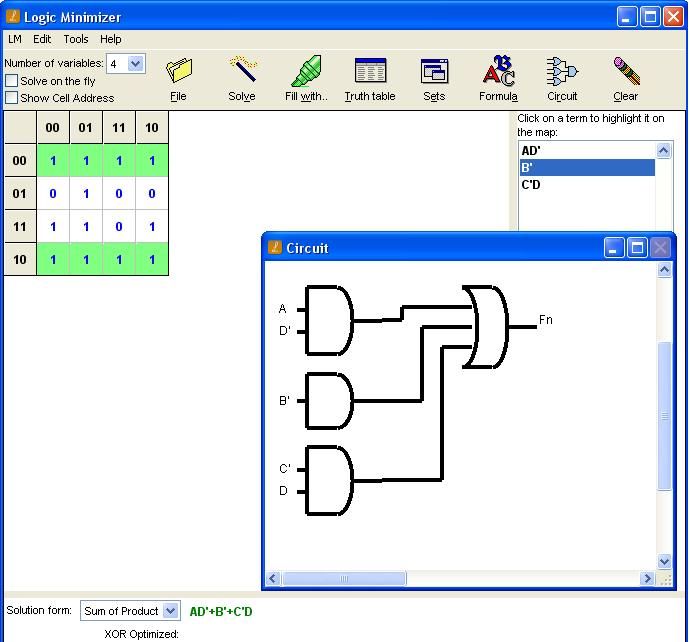Maximize the Logic Minimizer window

tap(650, 17)
